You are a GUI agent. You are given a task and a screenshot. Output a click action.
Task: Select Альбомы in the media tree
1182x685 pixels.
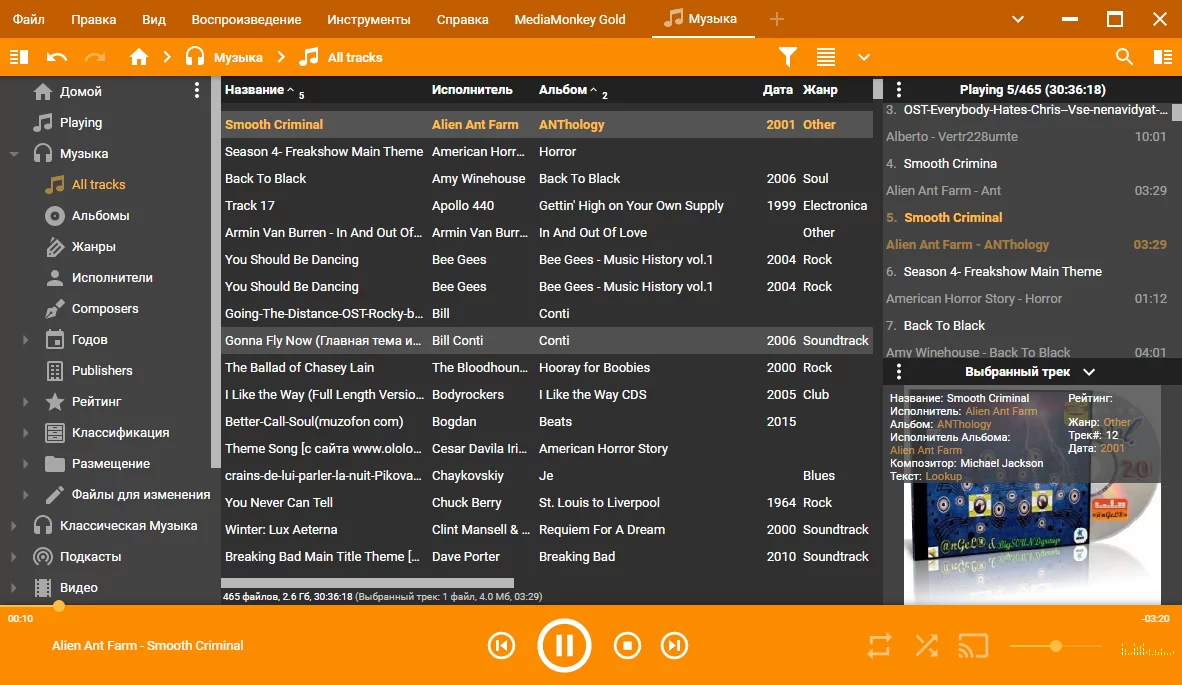(x=100, y=216)
